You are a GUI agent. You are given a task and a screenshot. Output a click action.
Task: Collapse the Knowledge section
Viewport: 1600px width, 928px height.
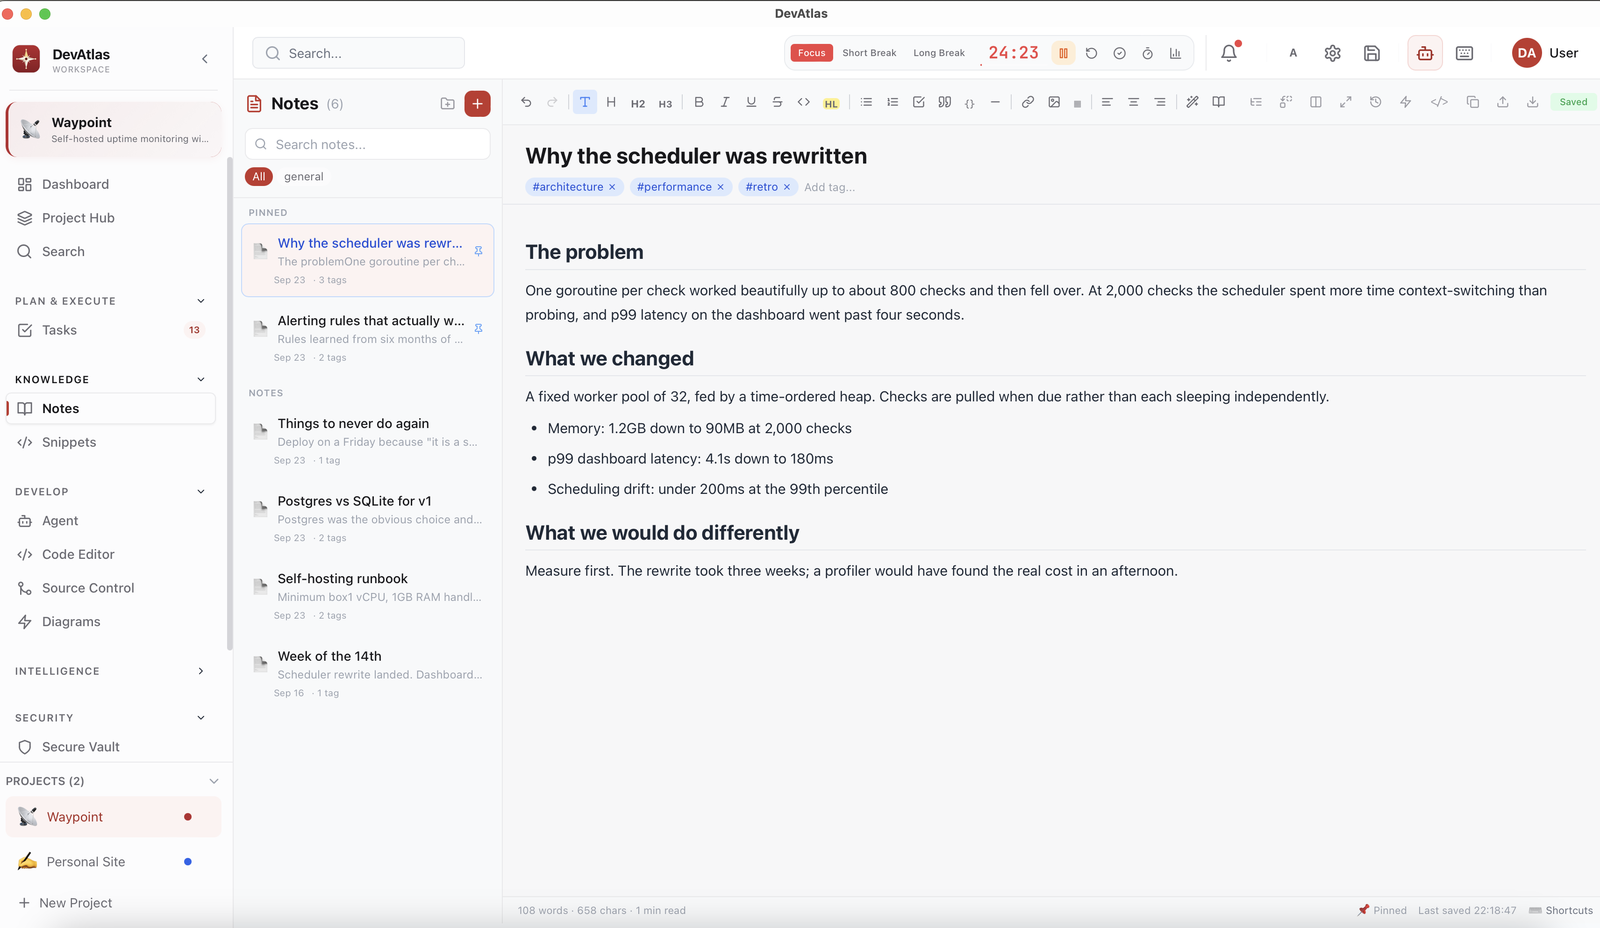(201, 380)
